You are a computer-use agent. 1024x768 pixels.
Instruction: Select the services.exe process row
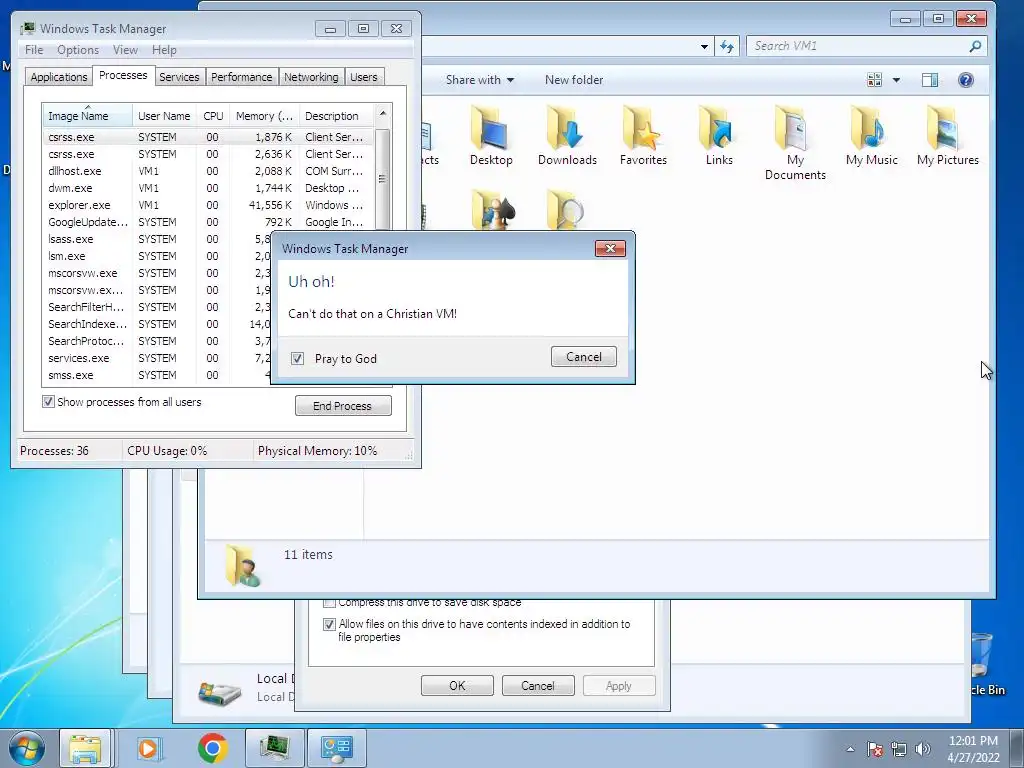click(157, 358)
